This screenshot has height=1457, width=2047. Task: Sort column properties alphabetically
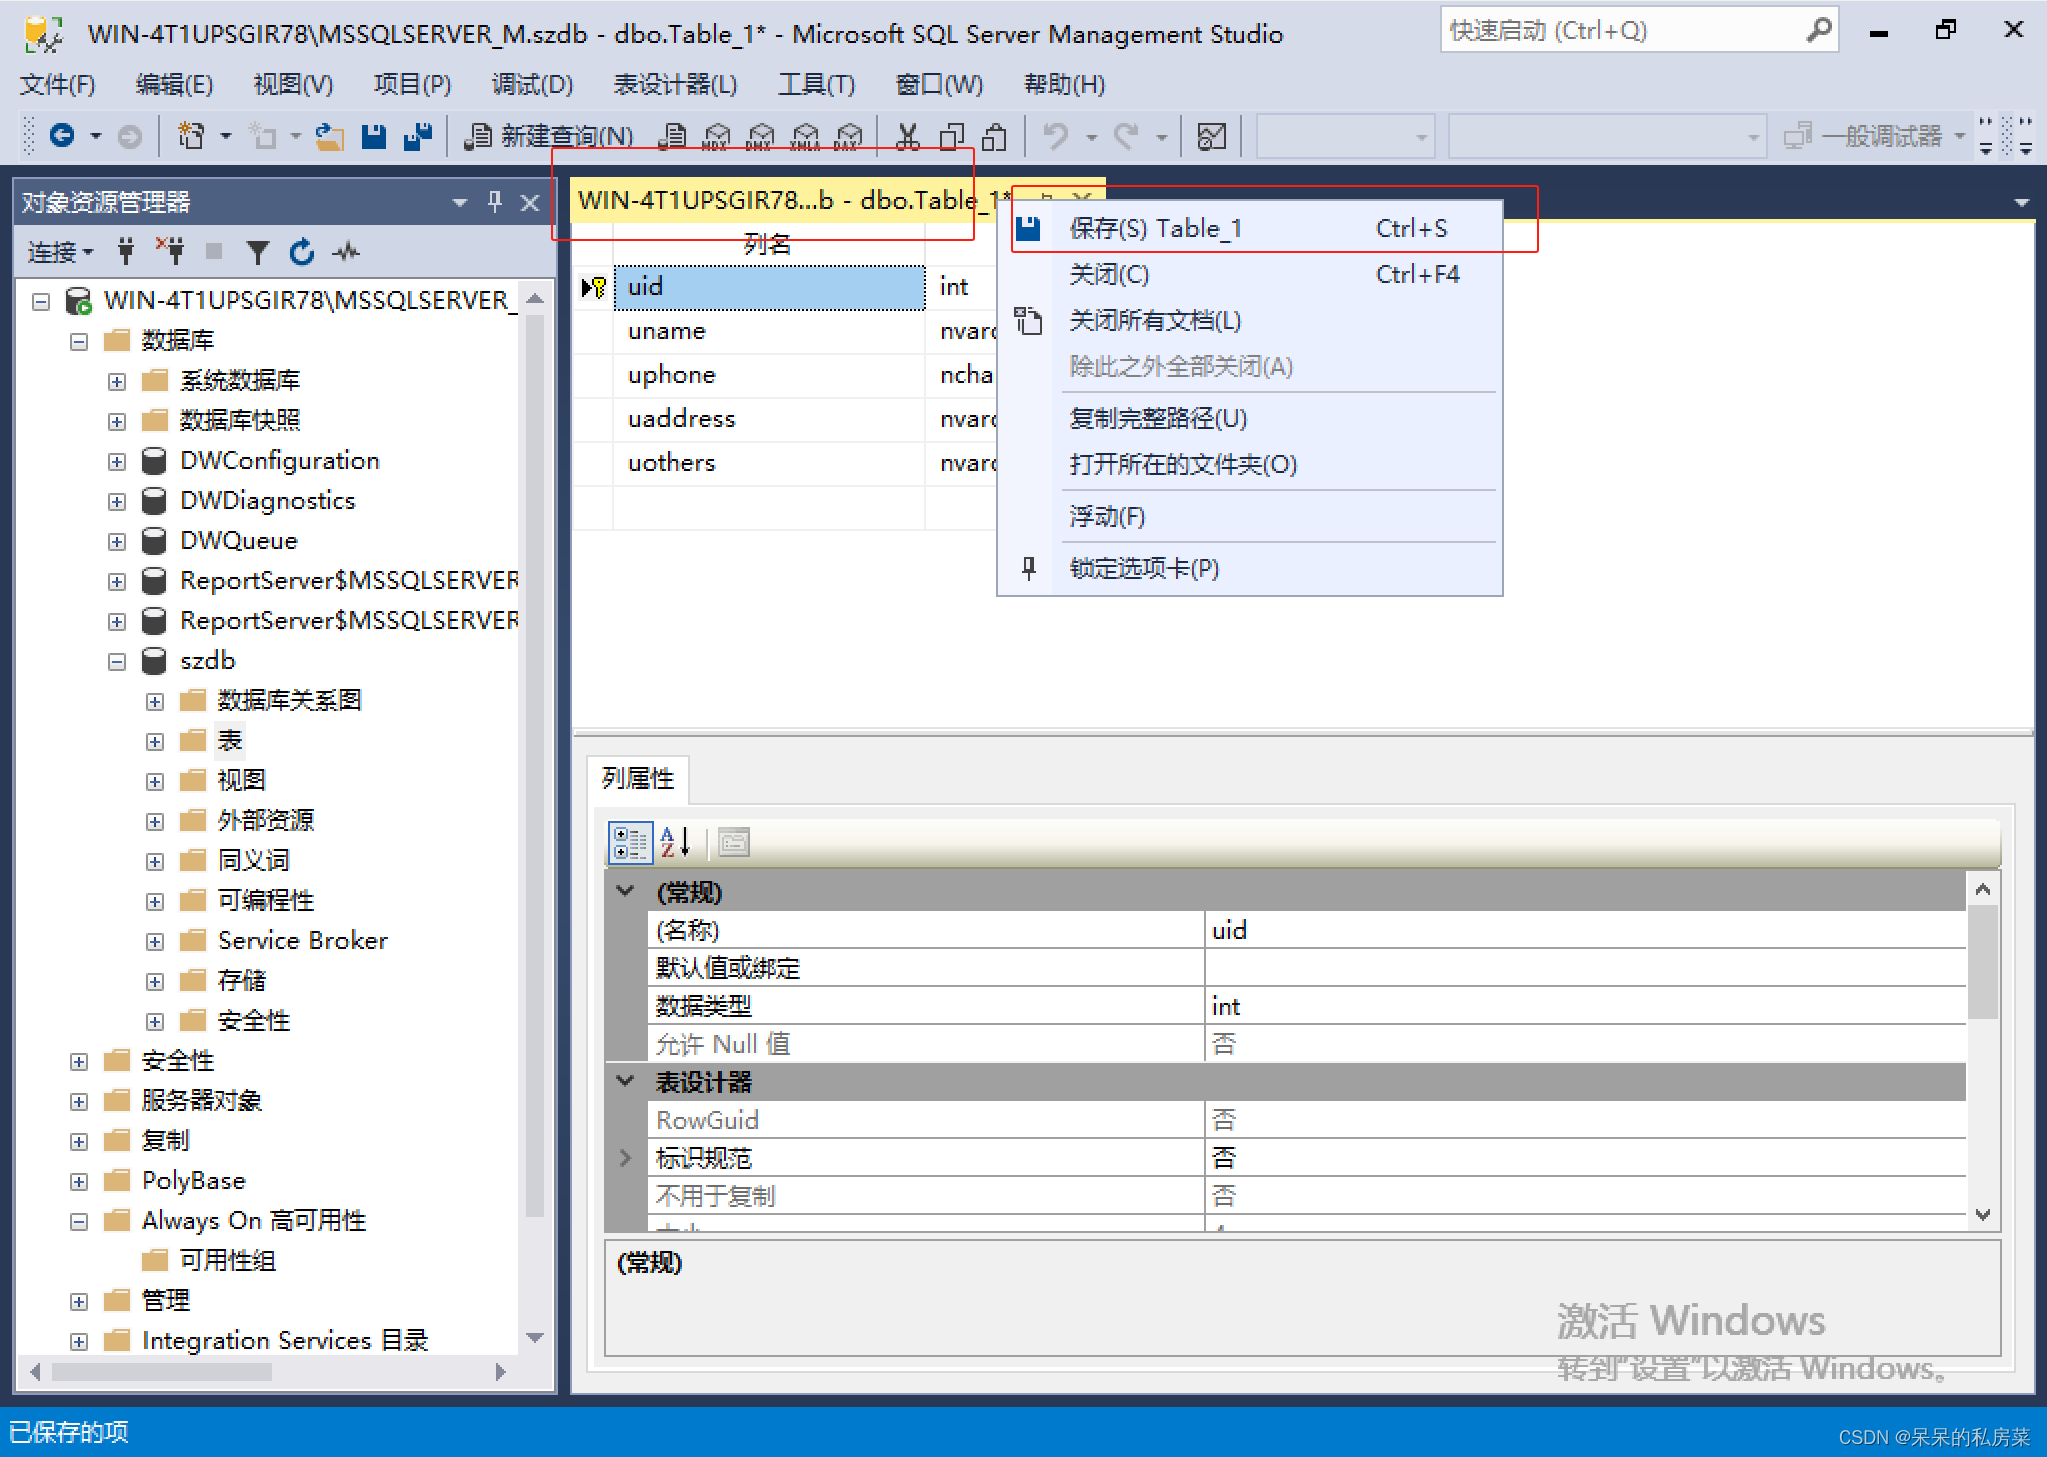pyautogui.click(x=675, y=842)
